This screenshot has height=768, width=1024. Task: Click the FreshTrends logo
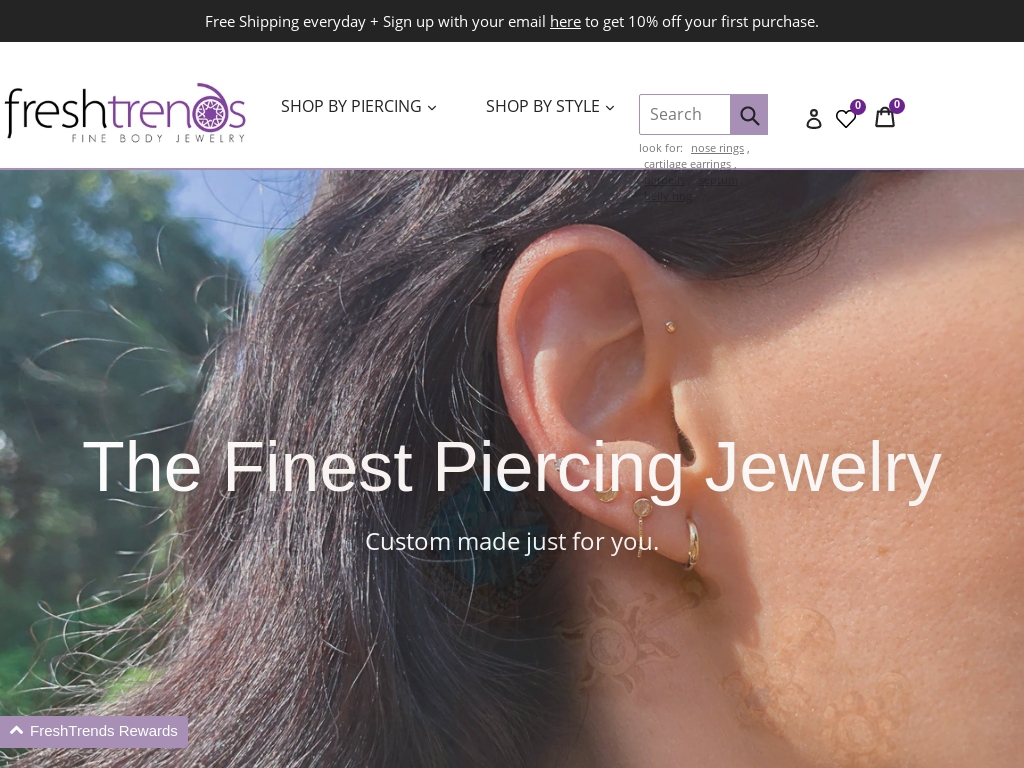(125, 112)
